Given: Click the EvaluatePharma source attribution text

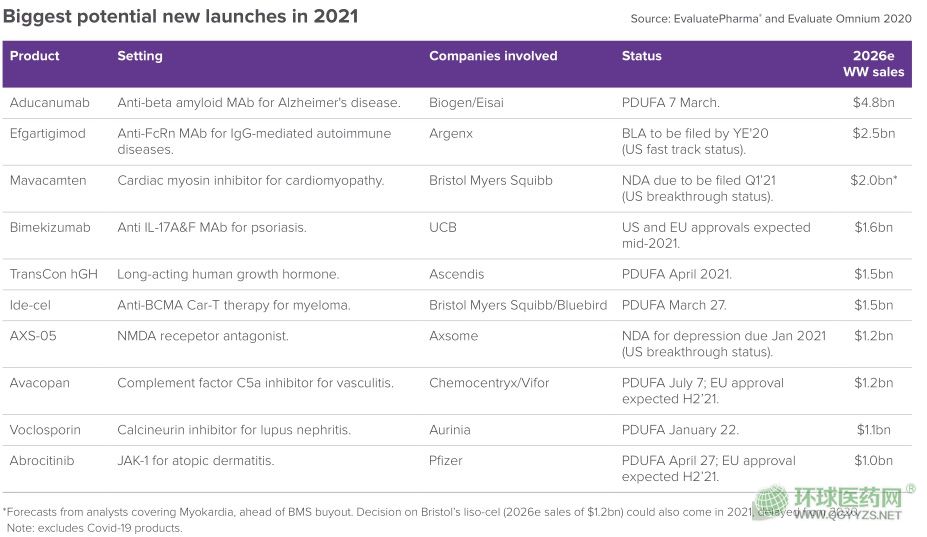Looking at the screenshot, I should [x=771, y=19].
